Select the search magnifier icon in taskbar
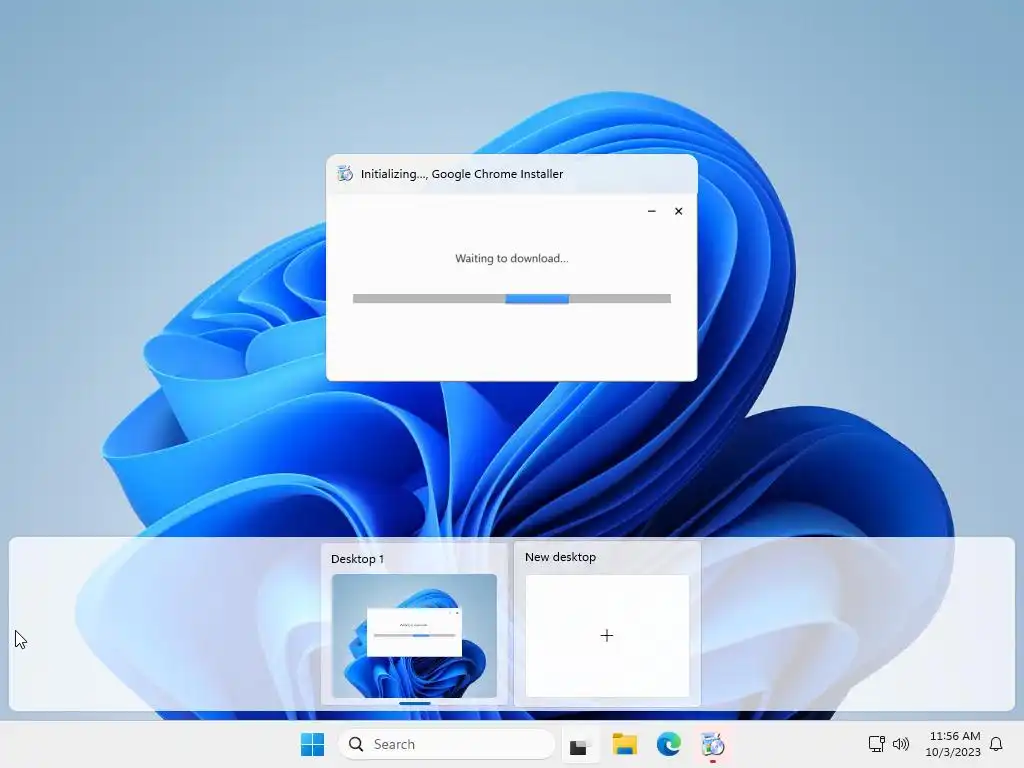1024x768 pixels. pyautogui.click(x=356, y=744)
